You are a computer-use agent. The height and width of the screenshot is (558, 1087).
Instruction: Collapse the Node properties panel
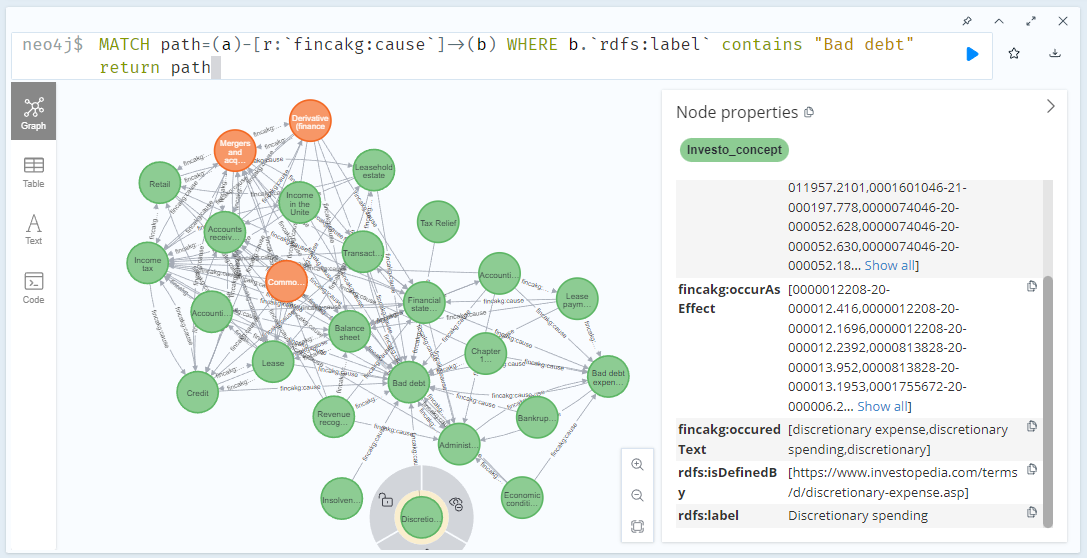(1050, 106)
